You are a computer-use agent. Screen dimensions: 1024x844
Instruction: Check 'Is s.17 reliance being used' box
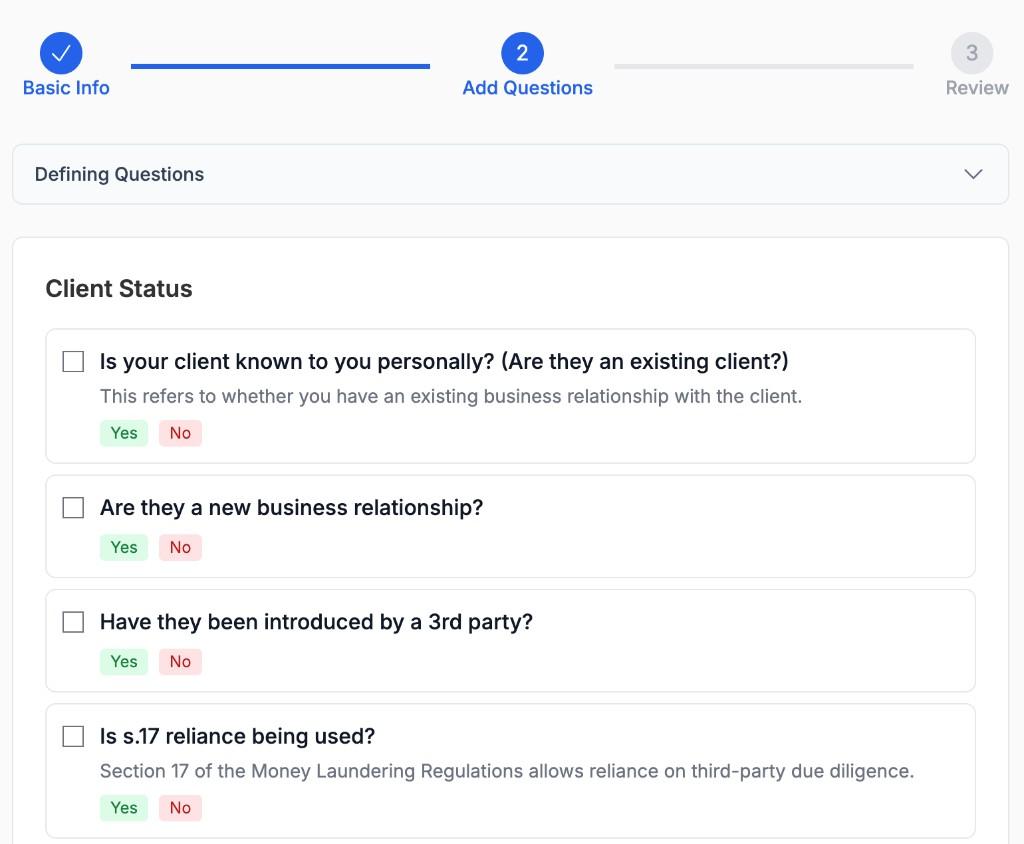73,736
